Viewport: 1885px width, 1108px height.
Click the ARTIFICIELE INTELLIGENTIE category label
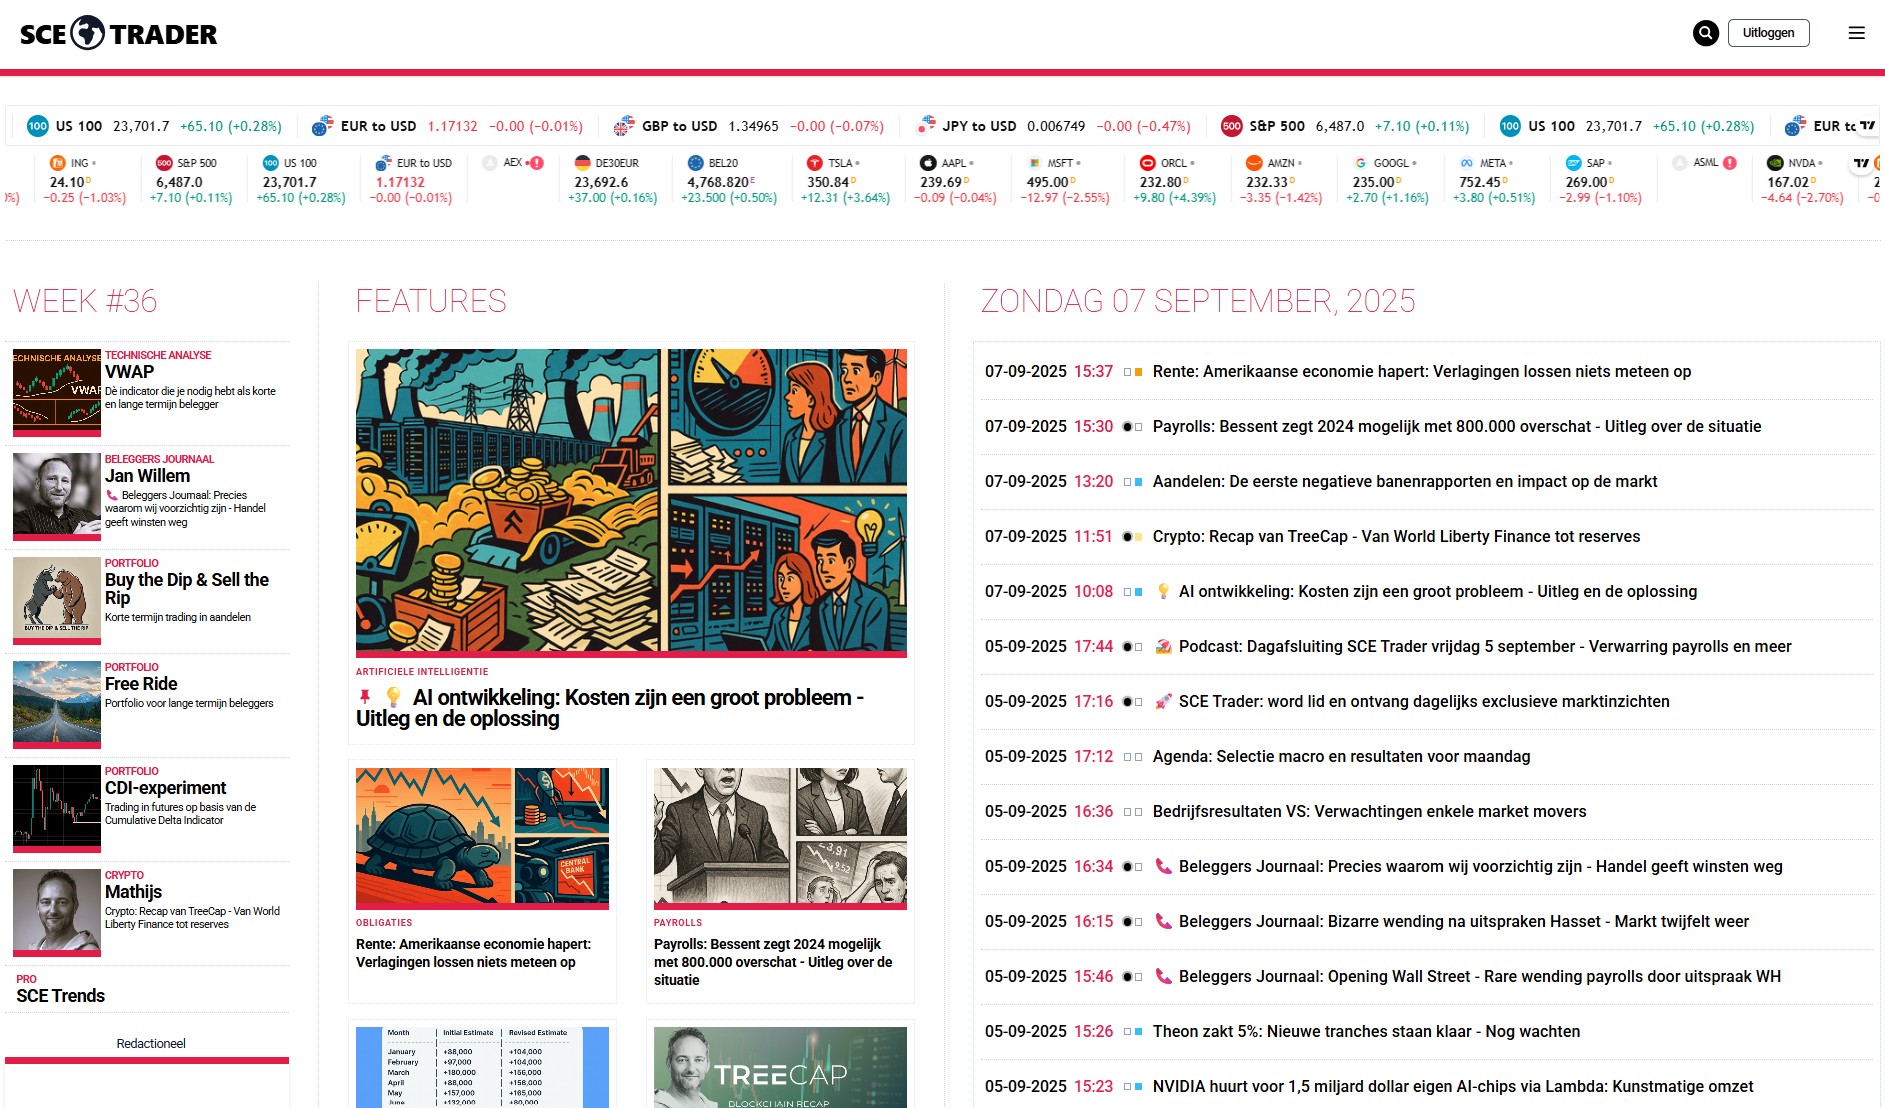(x=422, y=672)
